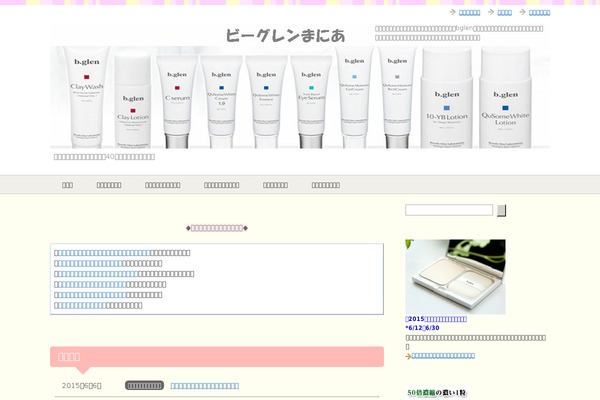Open the bold blue link starting with 2015
Image resolution: width=600 pixels, height=400 pixels.
pyautogui.click(x=436, y=319)
